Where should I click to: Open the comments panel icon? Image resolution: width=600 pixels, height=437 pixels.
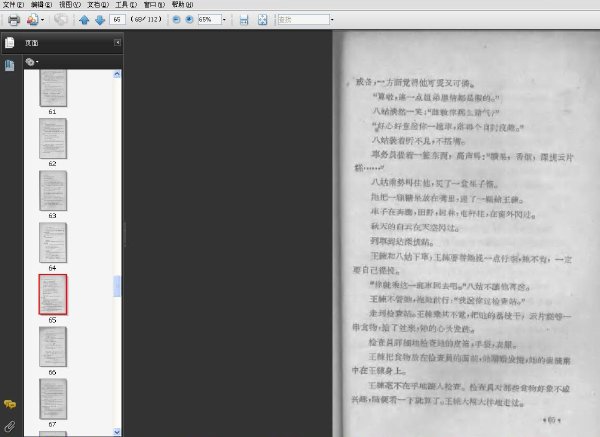[10, 404]
